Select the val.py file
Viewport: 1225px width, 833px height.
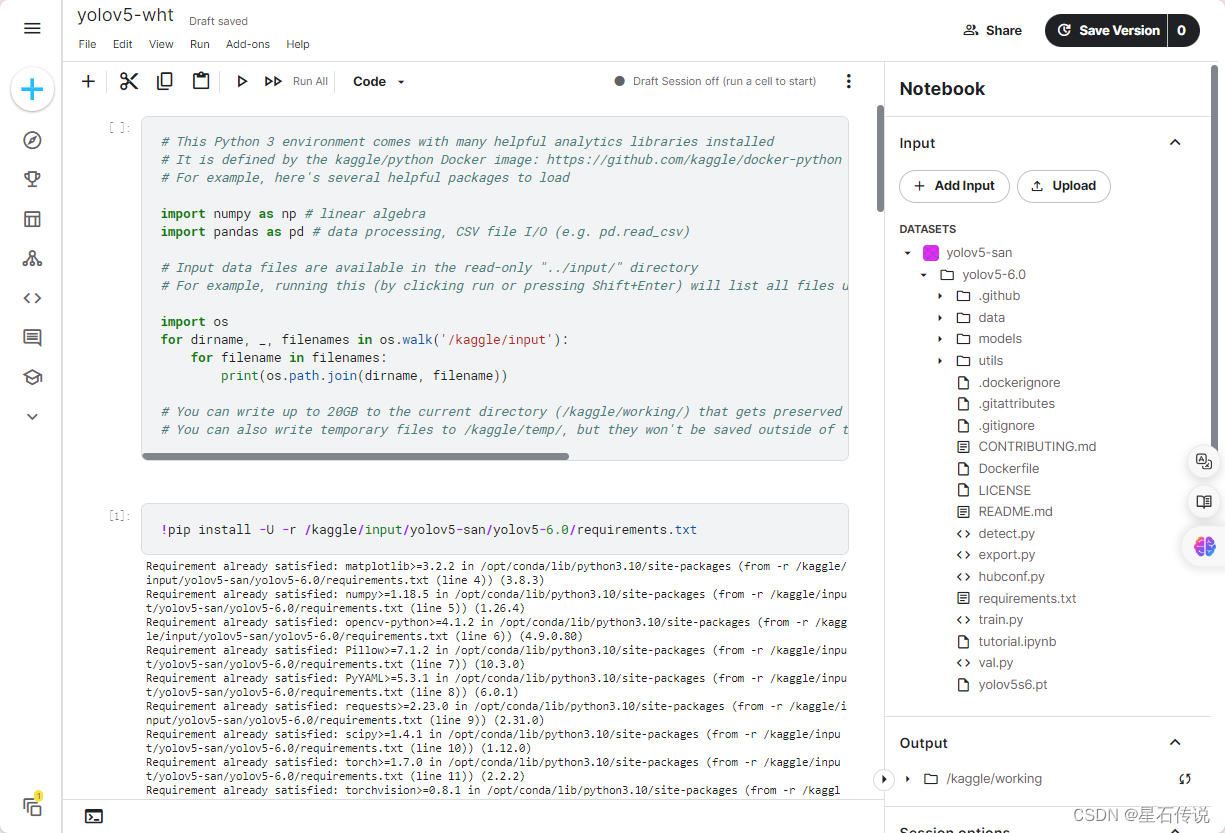tap(996, 663)
